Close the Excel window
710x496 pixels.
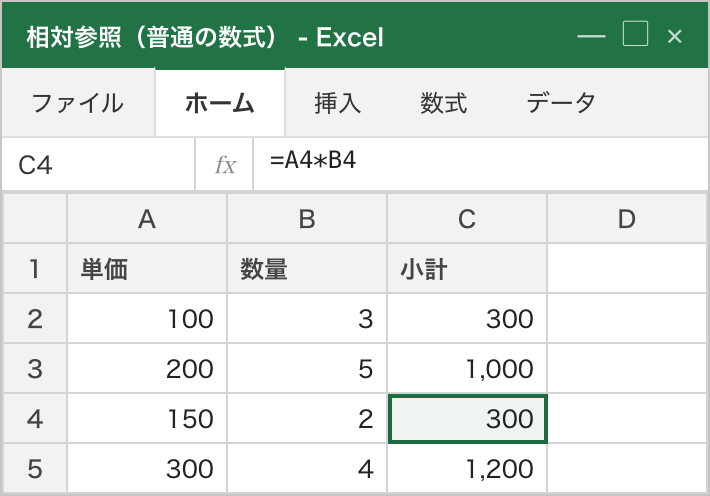675,36
